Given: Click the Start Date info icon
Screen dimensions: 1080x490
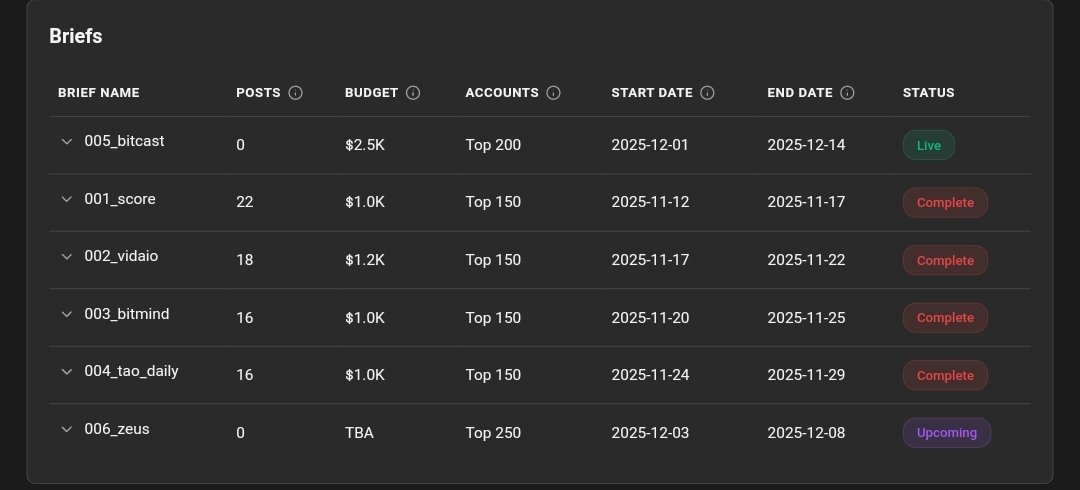Looking at the screenshot, I should pos(707,93).
